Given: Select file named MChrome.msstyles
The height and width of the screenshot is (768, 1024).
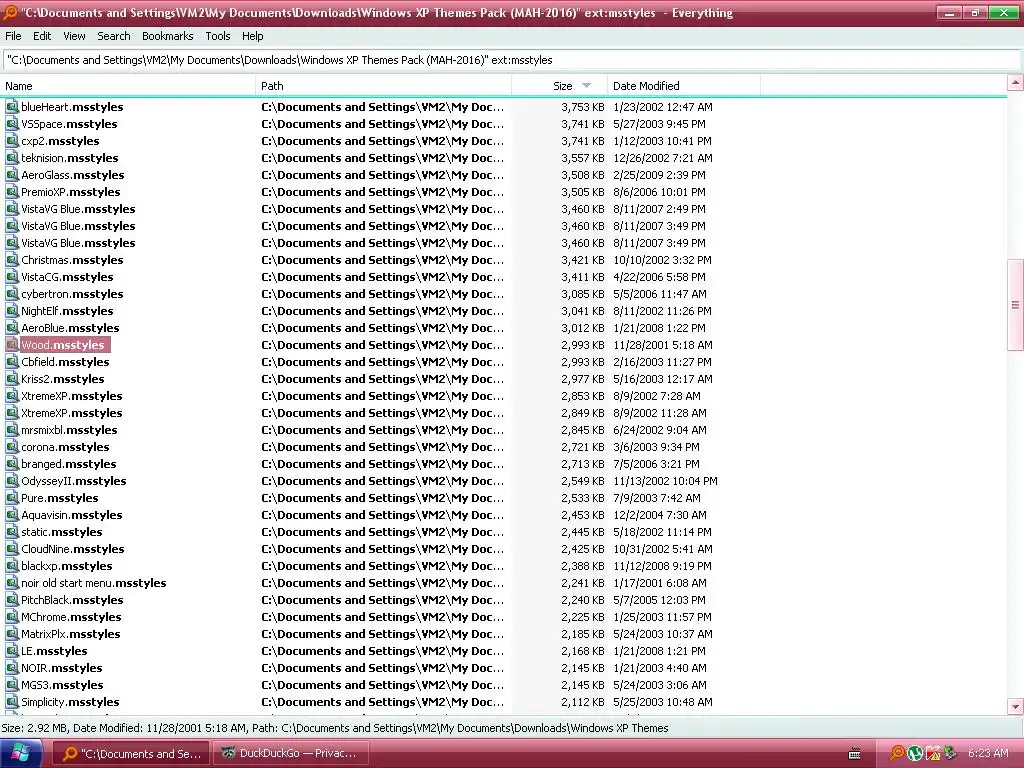Looking at the screenshot, I should coord(71,616).
